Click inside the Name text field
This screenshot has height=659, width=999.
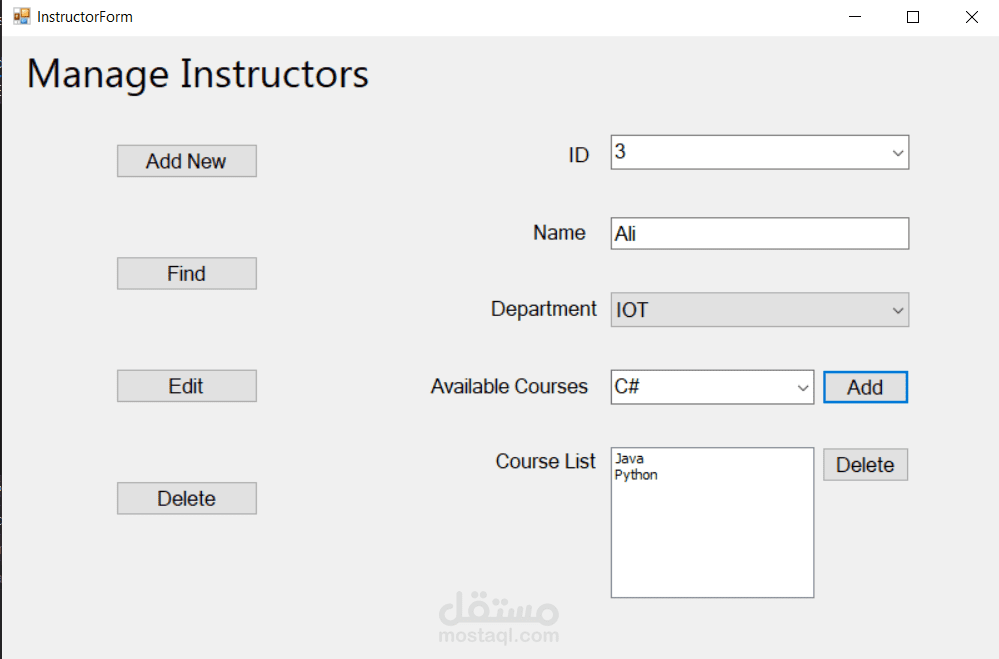point(759,234)
